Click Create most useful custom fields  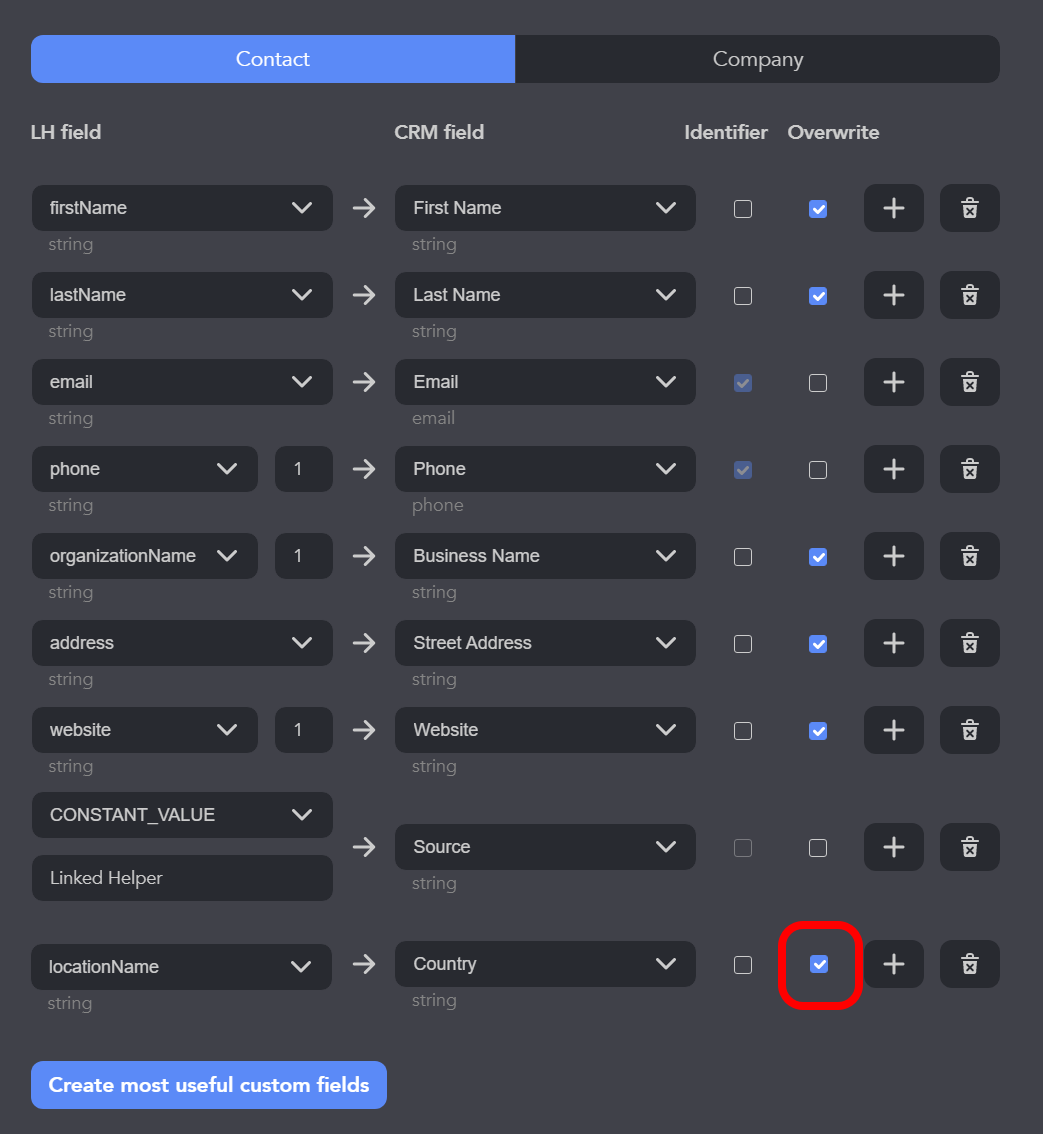[x=208, y=1085]
